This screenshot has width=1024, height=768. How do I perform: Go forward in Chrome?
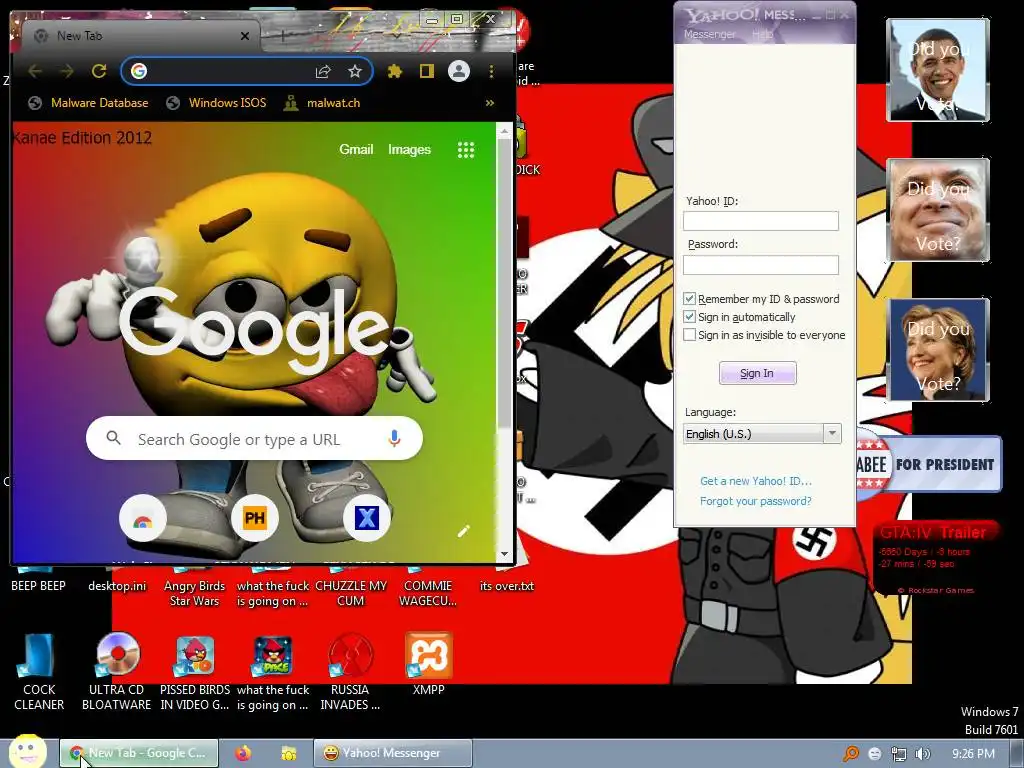pyautogui.click(x=67, y=71)
